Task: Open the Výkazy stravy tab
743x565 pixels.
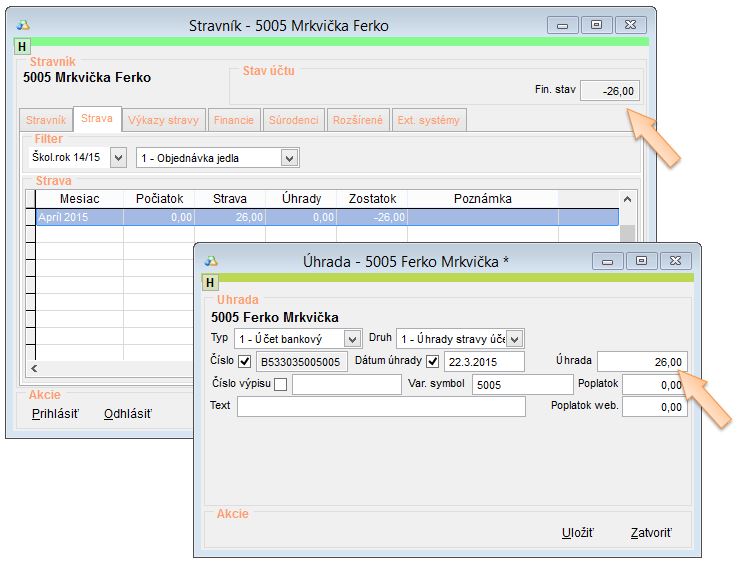Action: pos(163,120)
